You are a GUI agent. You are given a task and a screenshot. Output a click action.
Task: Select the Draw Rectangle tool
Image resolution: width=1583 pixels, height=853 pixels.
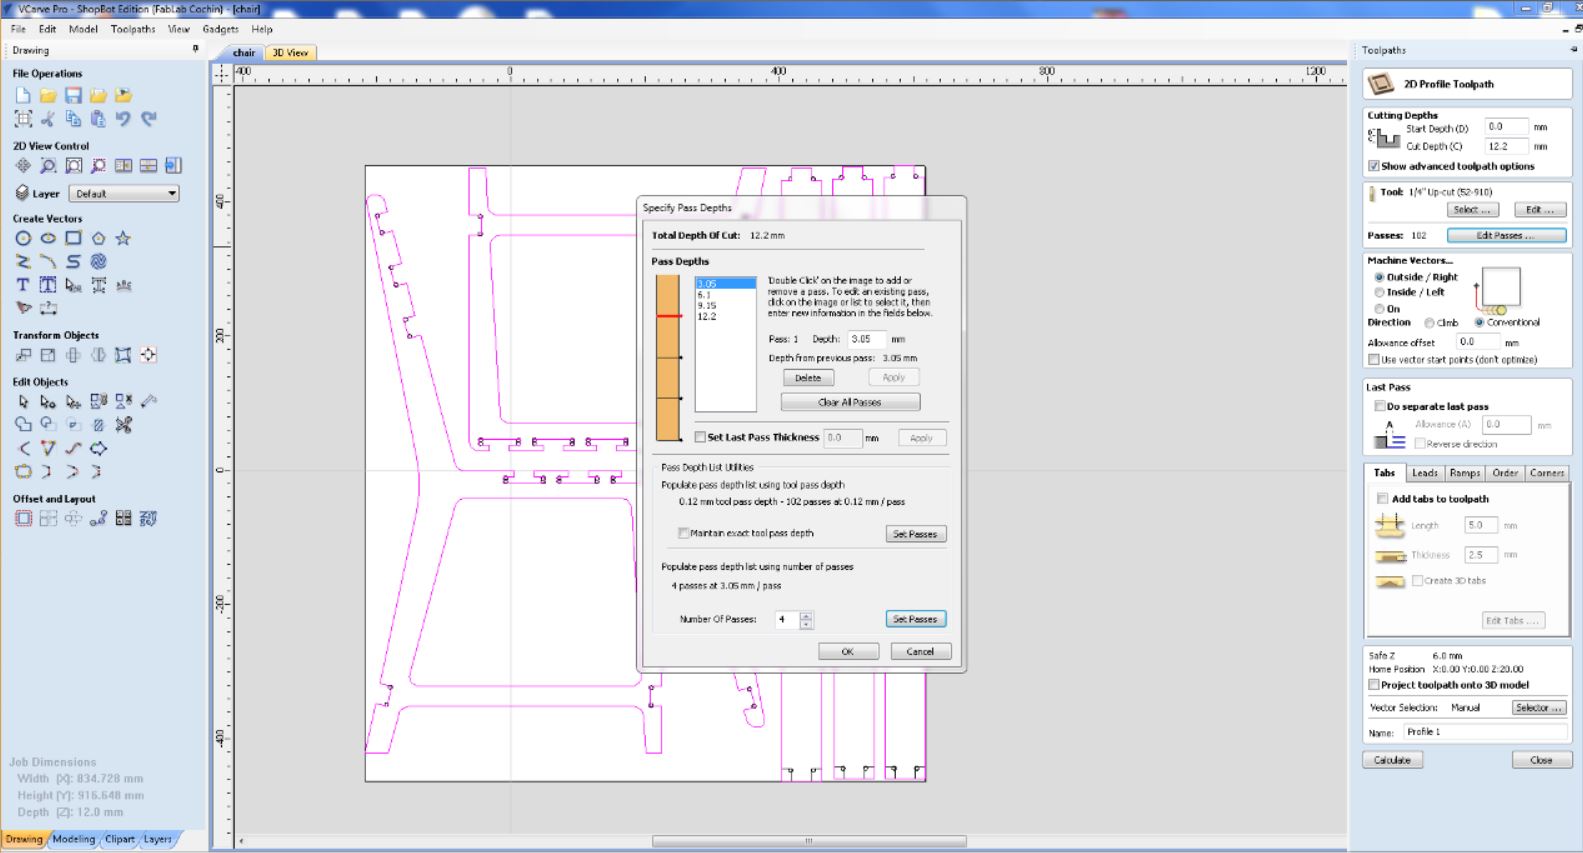(73, 238)
